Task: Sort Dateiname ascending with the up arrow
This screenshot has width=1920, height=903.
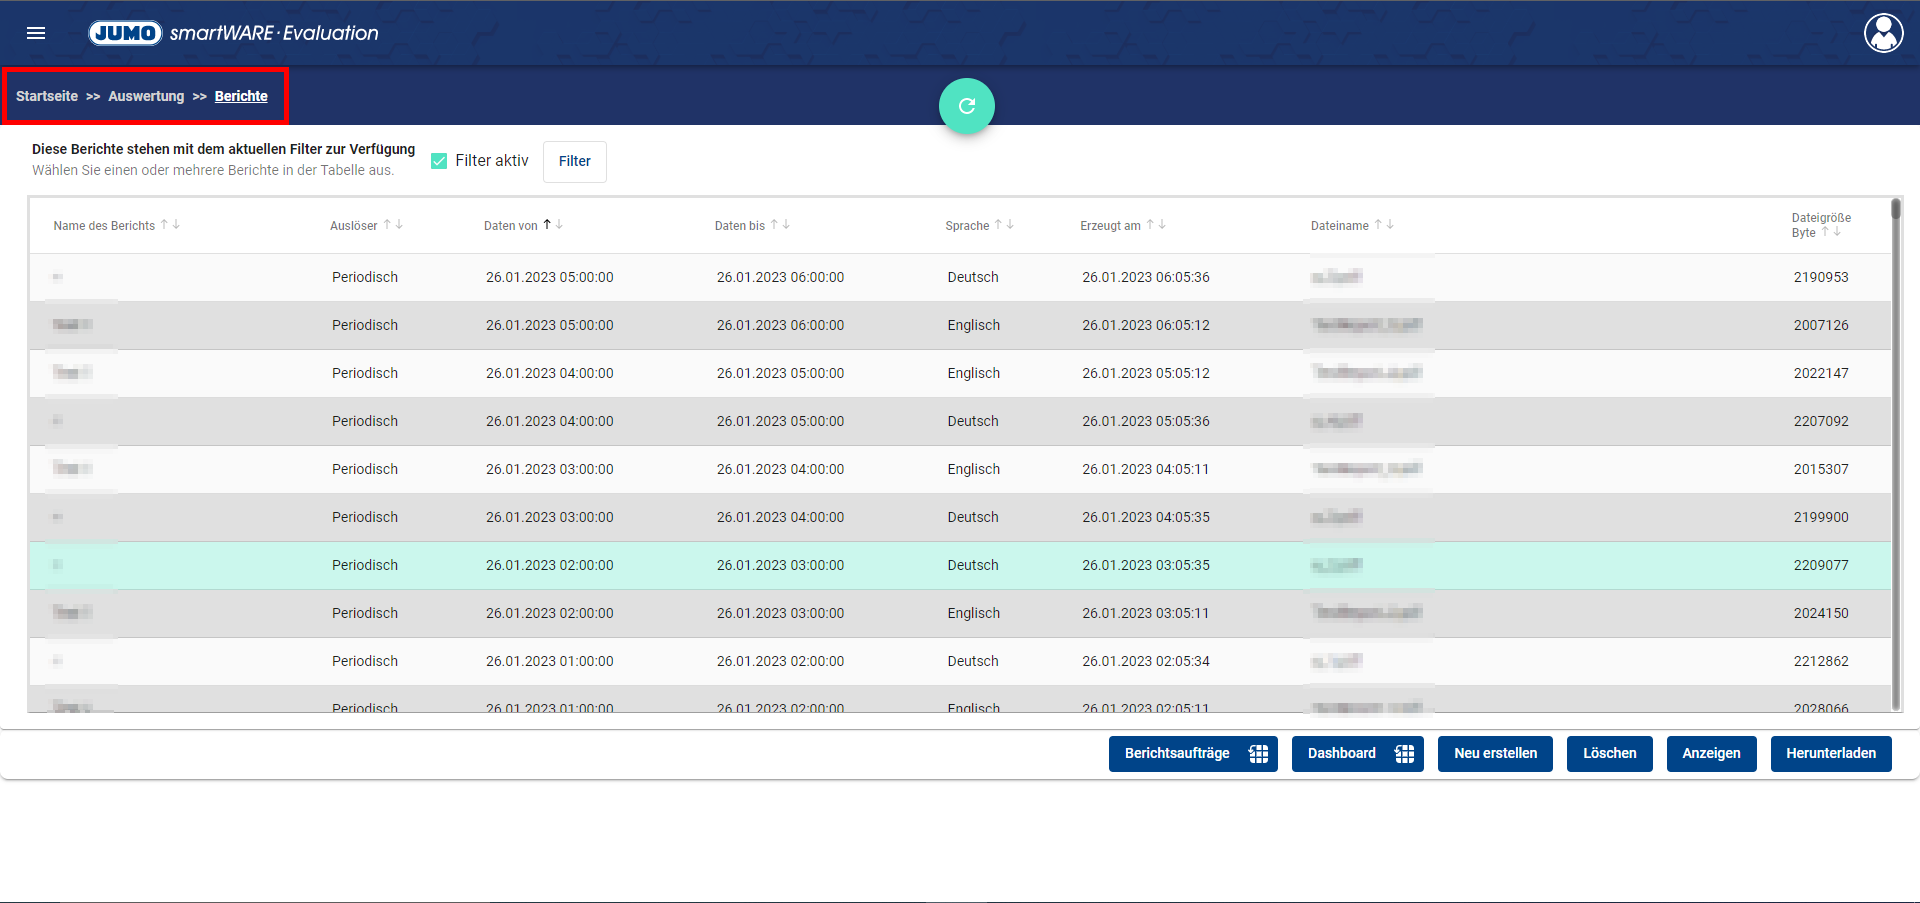Action: point(1378,225)
